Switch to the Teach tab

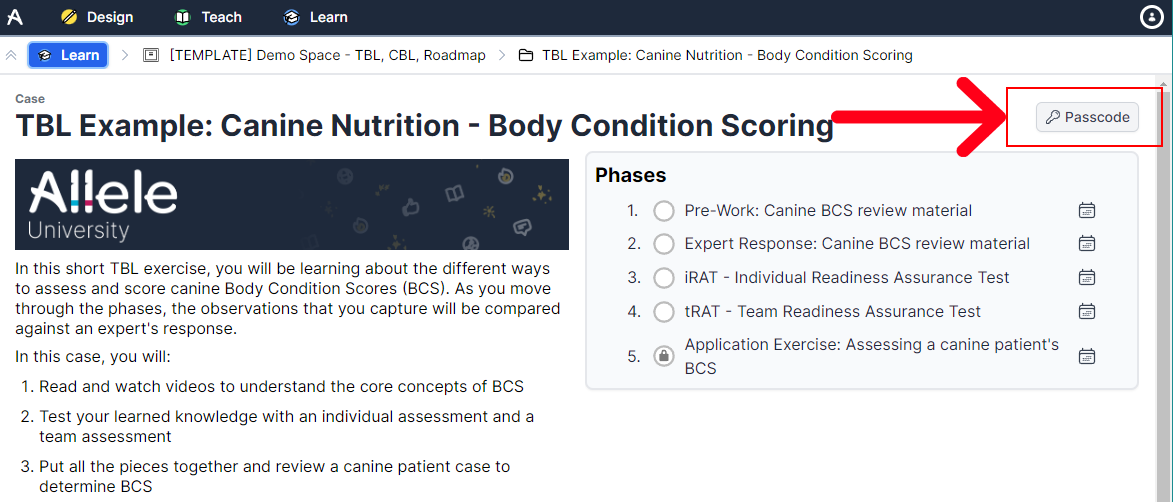208,17
